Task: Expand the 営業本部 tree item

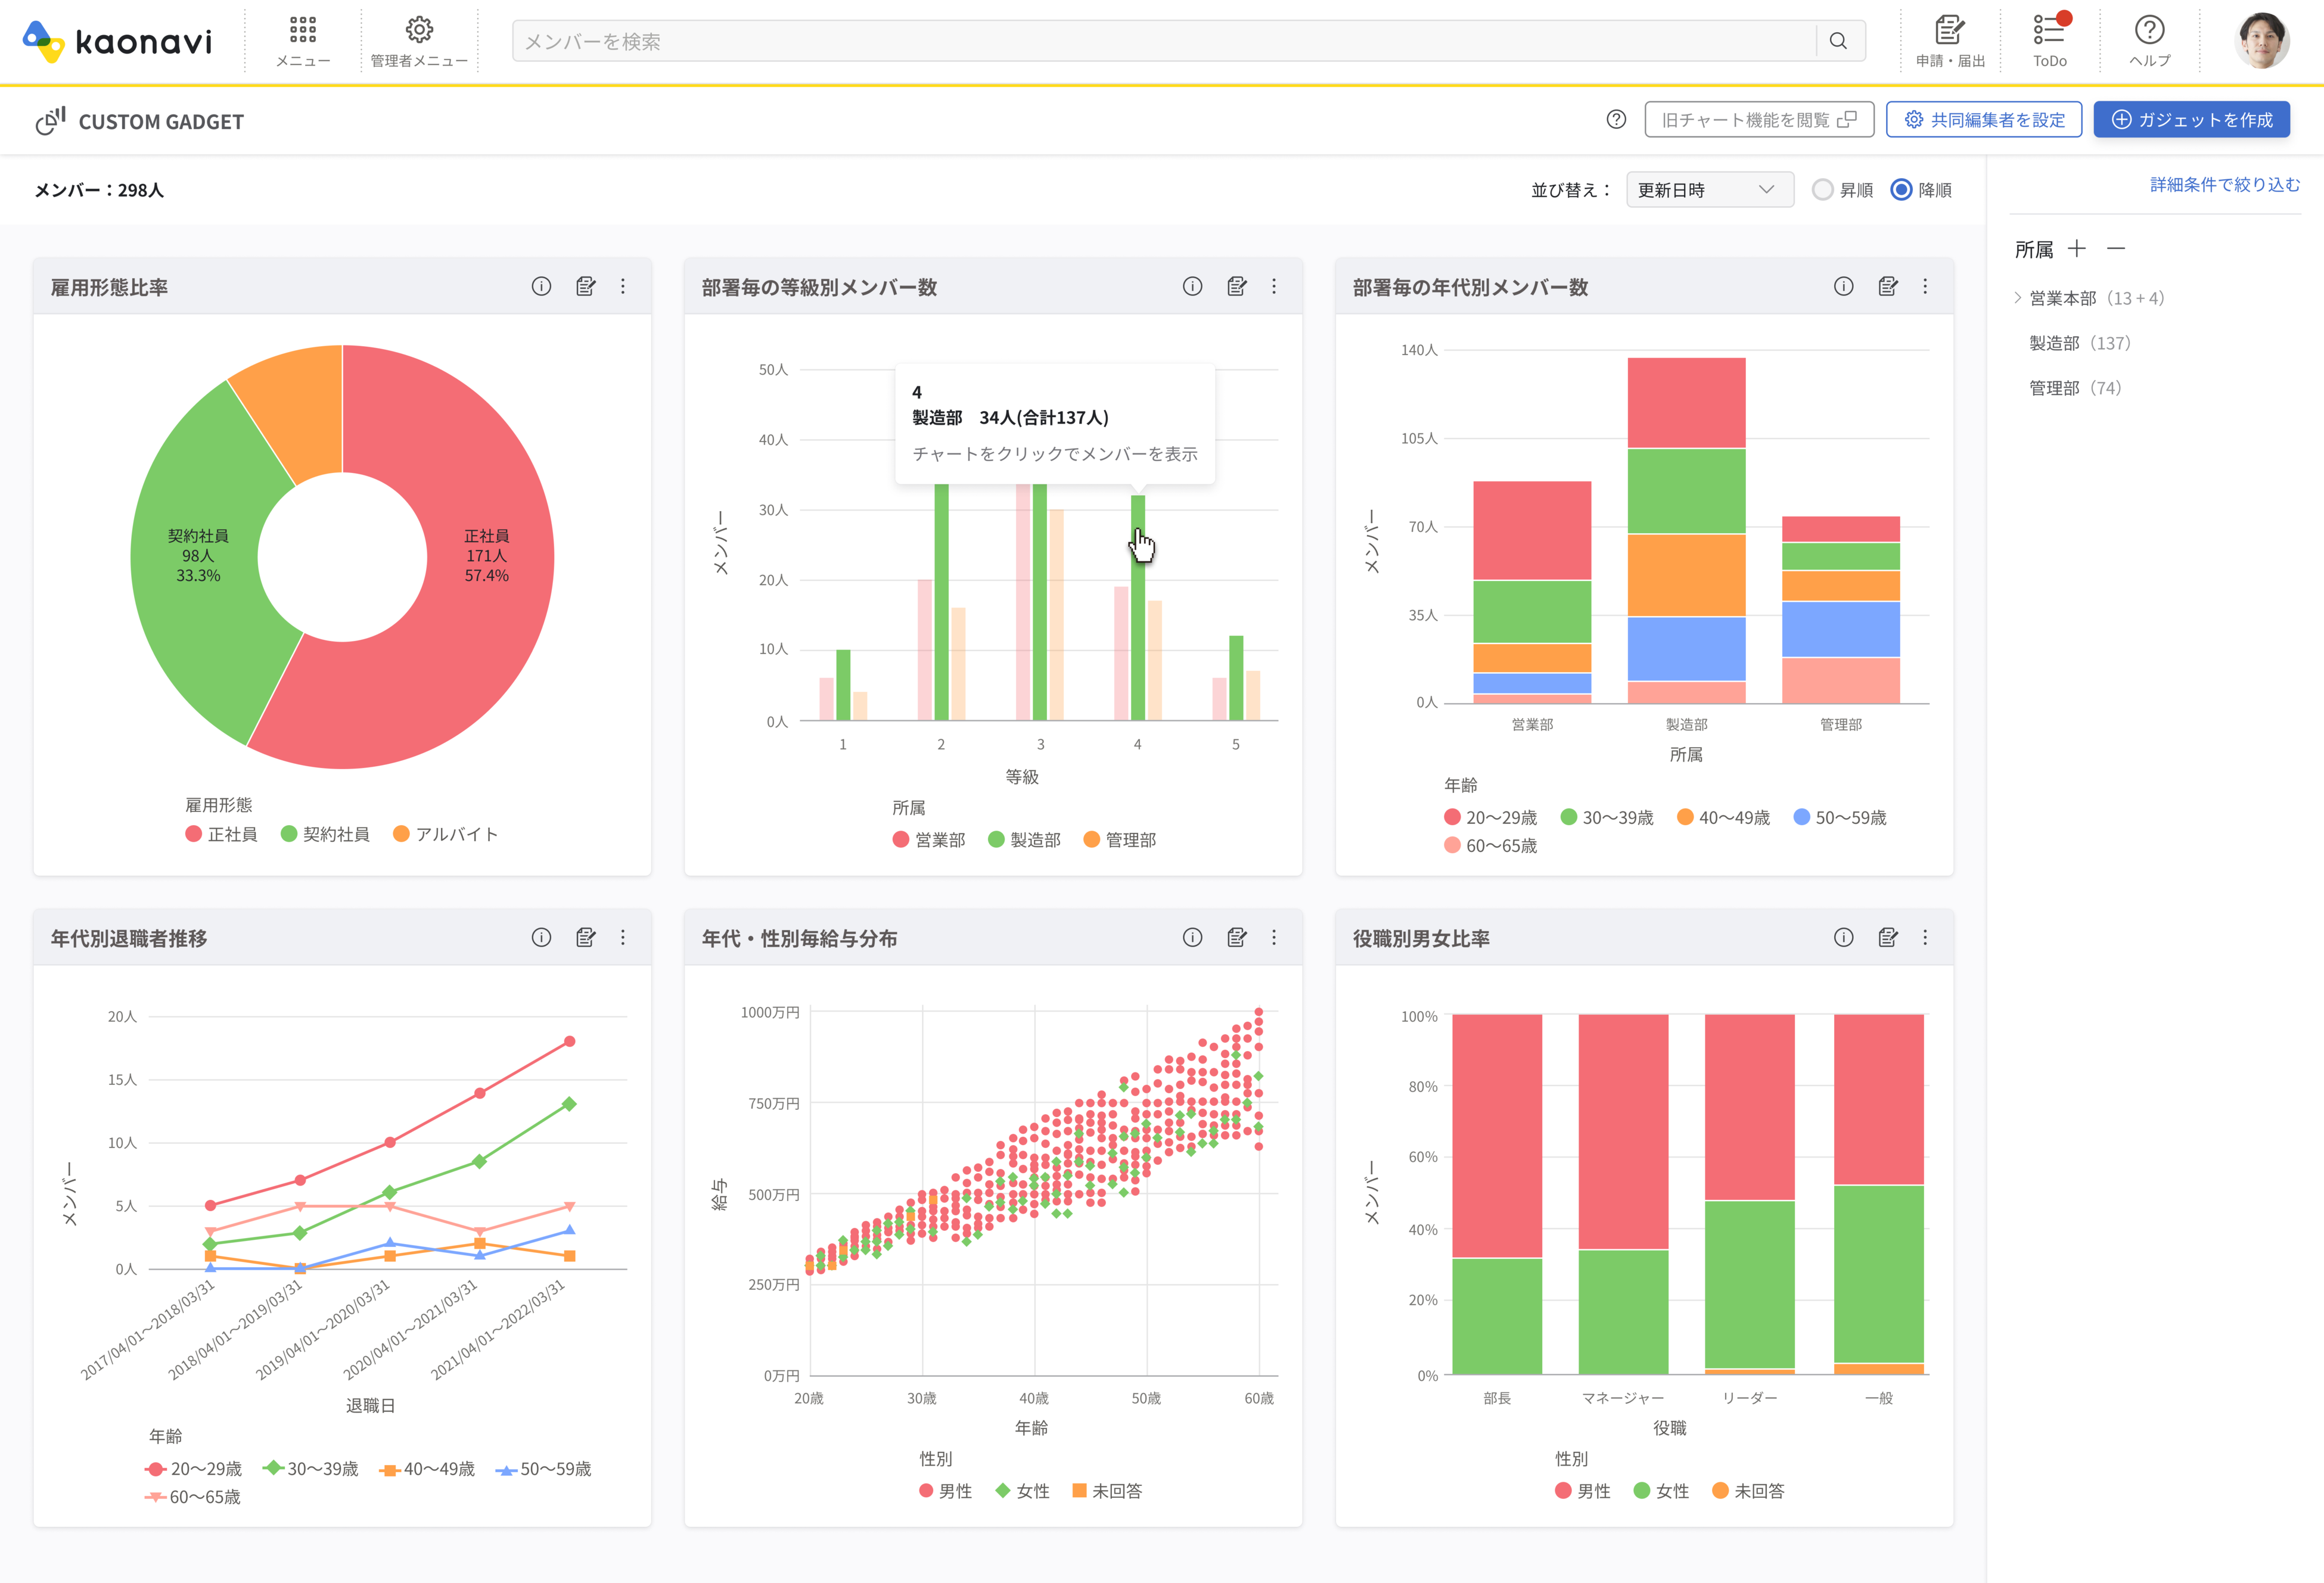Action: [2018, 298]
